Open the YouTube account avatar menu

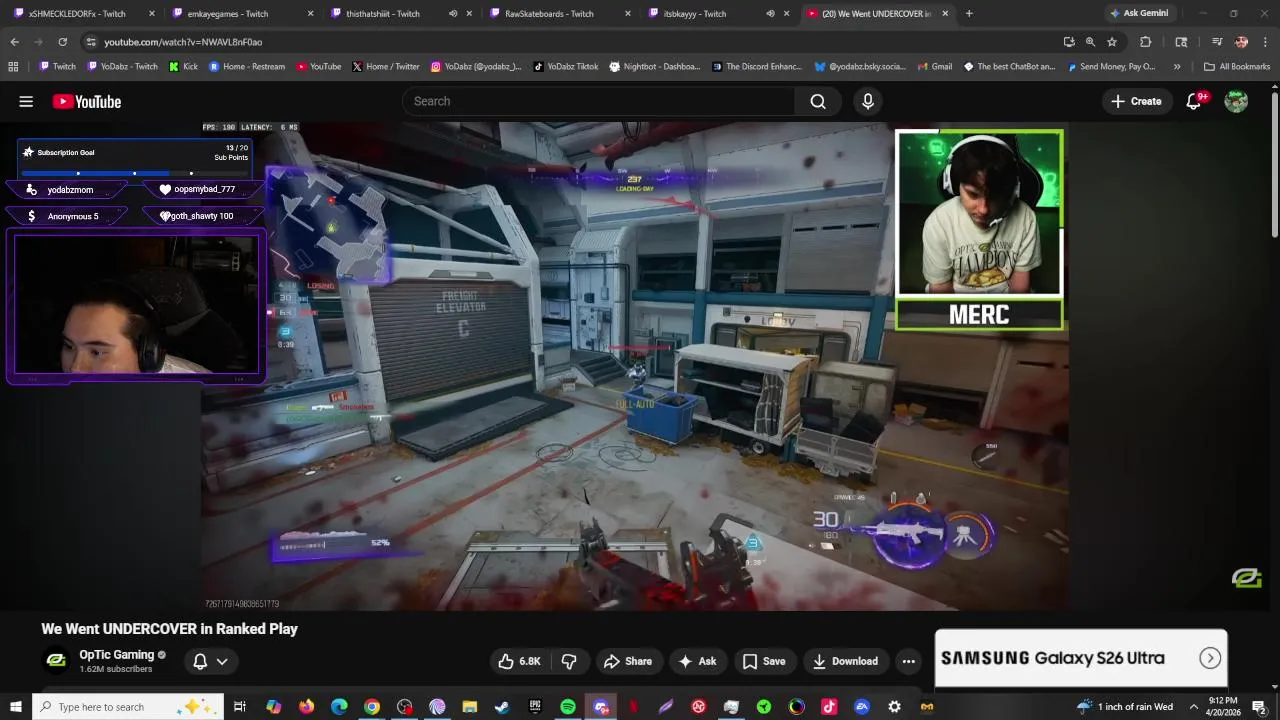[1236, 101]
